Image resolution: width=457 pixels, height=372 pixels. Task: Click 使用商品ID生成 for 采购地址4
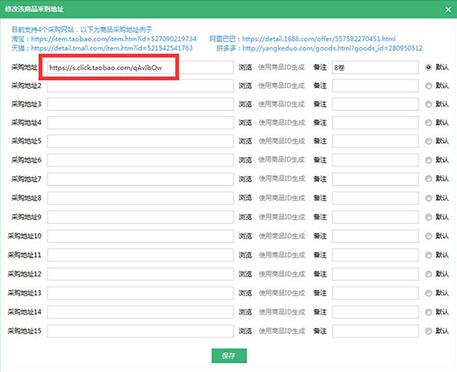pyautogui.click(x=282, y=123)
